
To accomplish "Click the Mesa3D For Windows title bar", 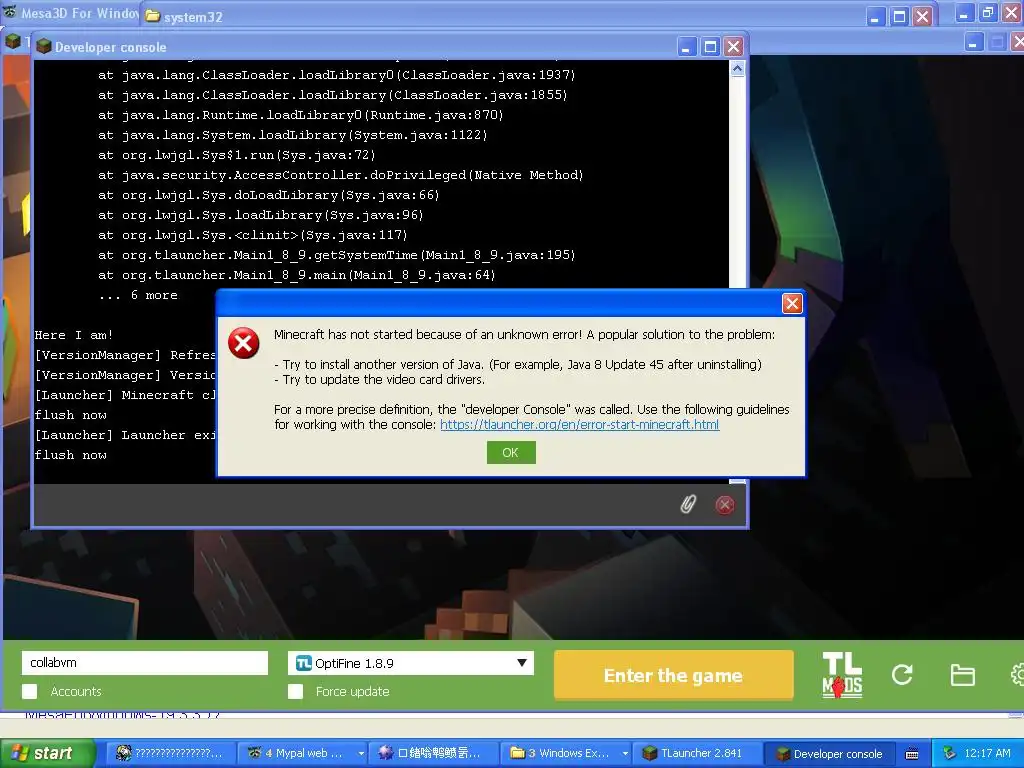I will (72, 13).
